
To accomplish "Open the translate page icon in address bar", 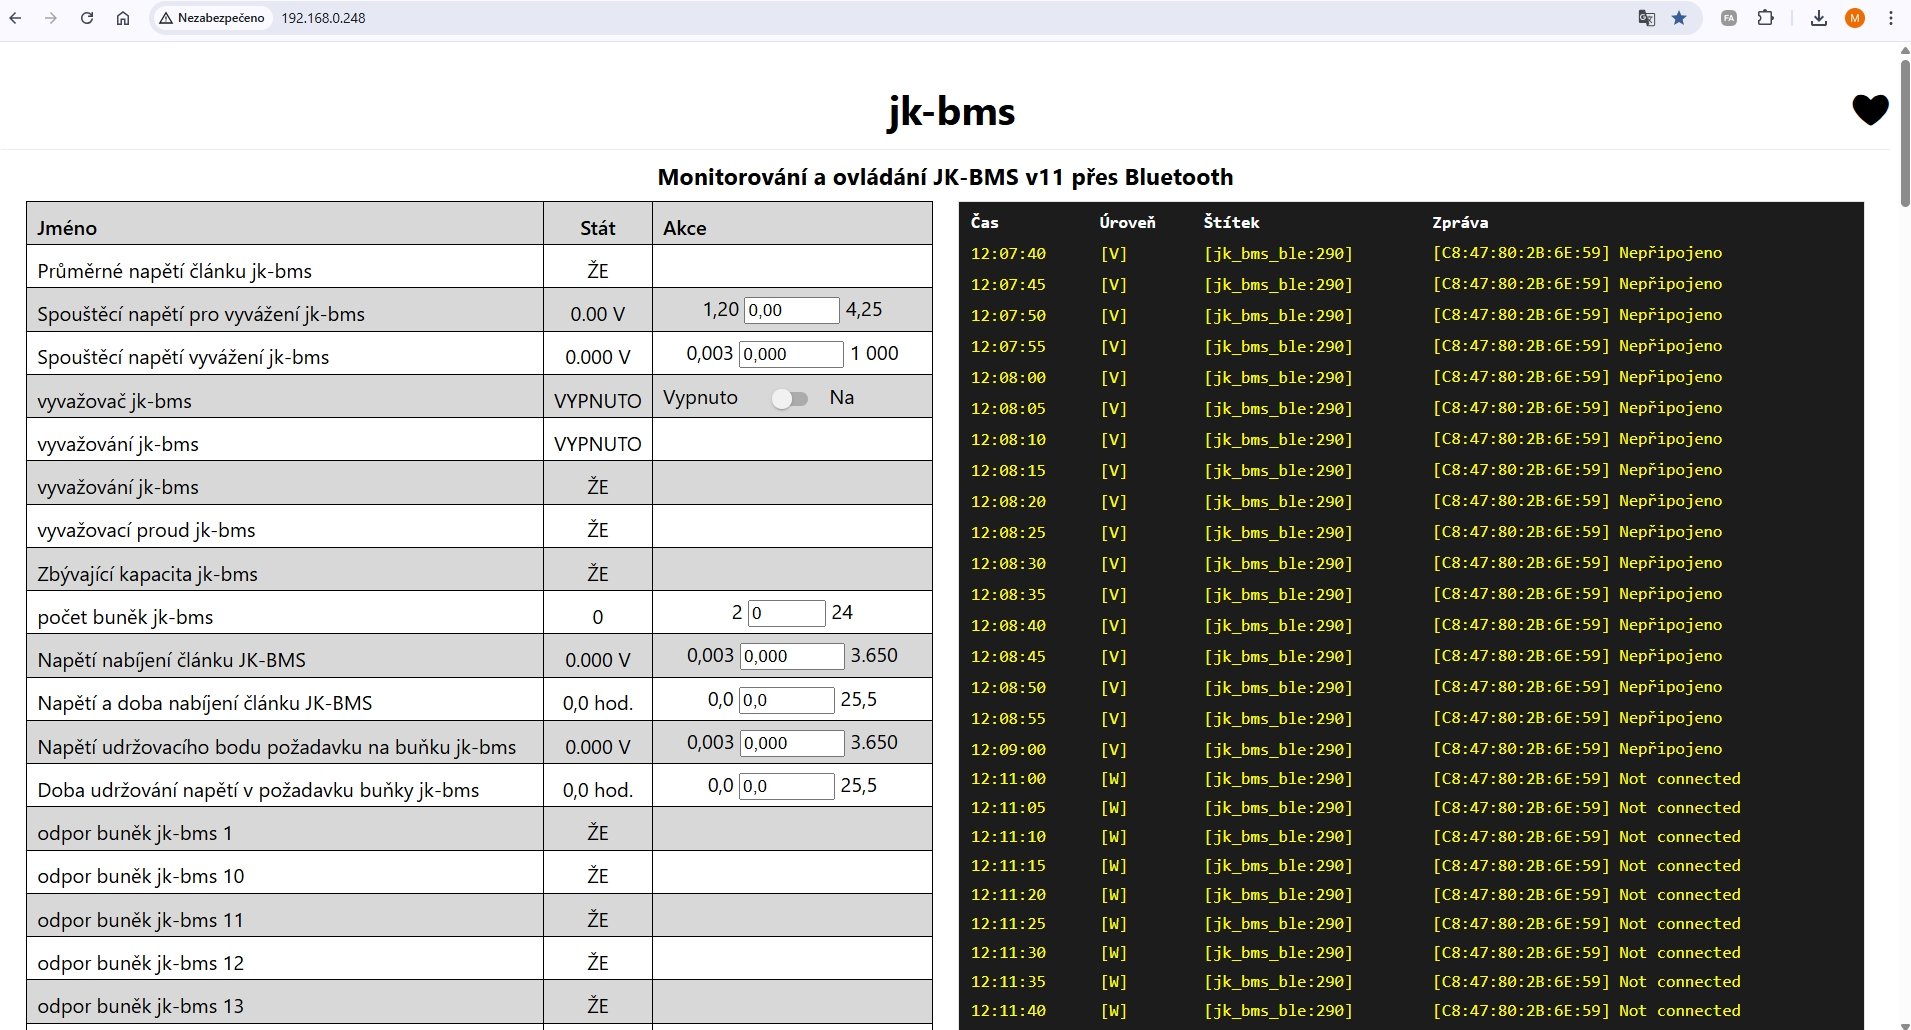I will [1646, 18].
